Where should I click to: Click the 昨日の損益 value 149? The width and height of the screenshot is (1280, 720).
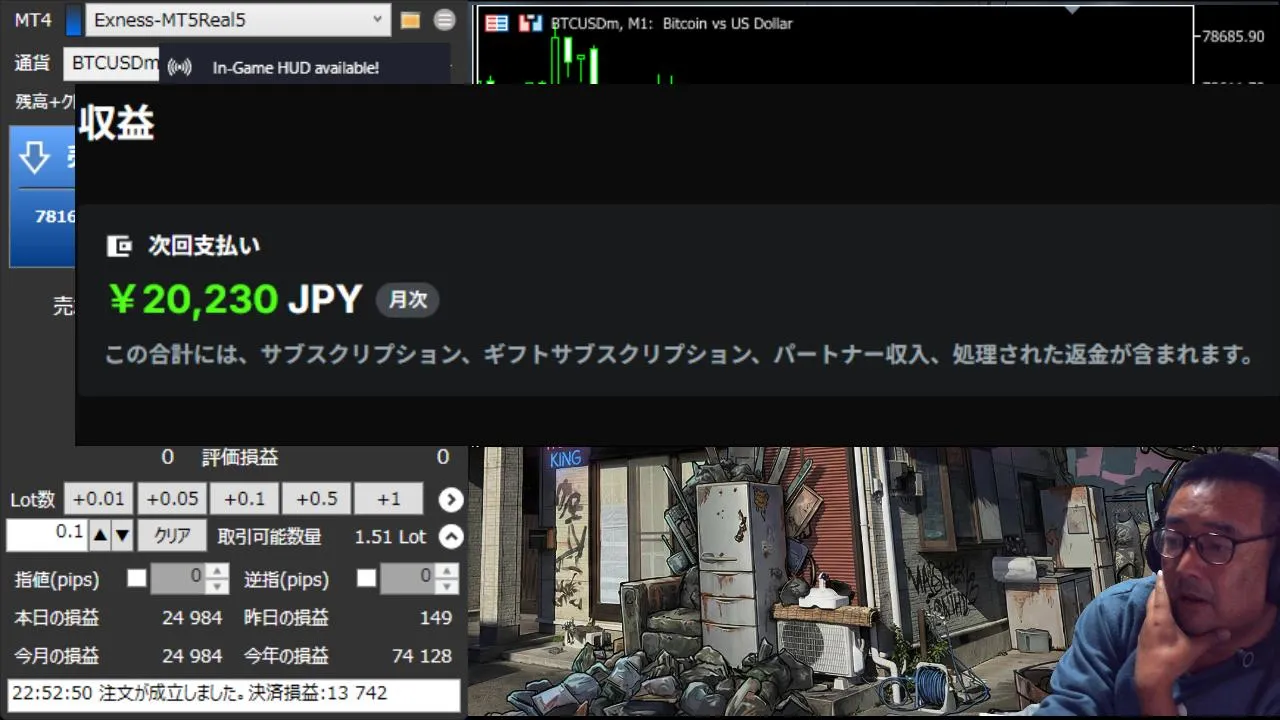[435, 618]
